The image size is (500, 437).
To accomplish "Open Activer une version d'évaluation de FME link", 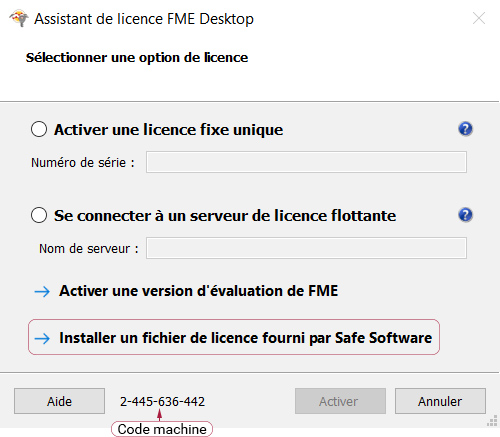I will (x=199, y=291).
